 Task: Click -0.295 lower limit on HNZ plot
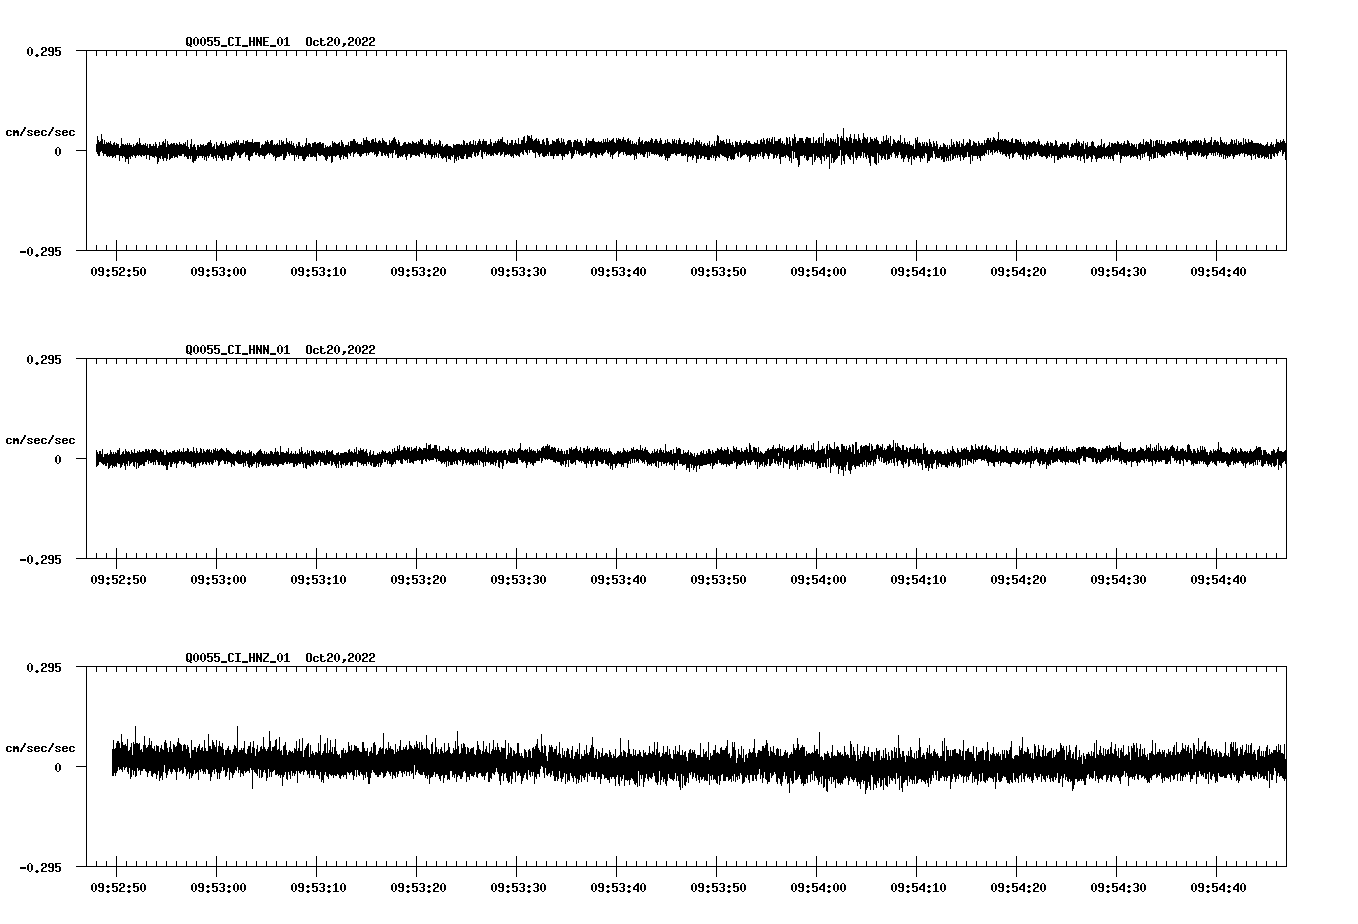pyautogui.click(x=39, y=868)
